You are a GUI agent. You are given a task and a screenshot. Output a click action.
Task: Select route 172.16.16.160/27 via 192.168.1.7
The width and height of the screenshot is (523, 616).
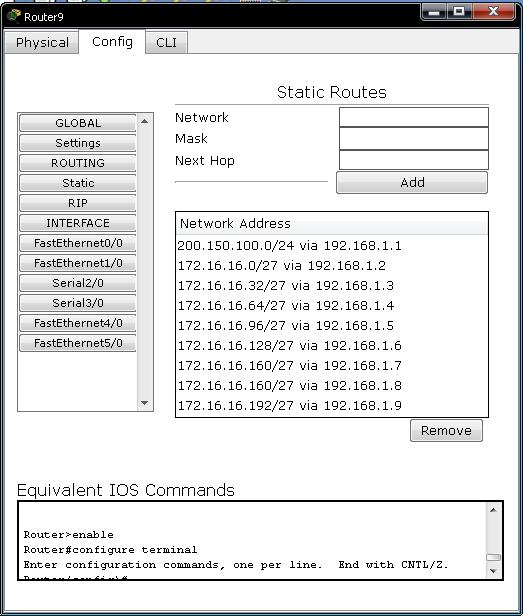332,366
